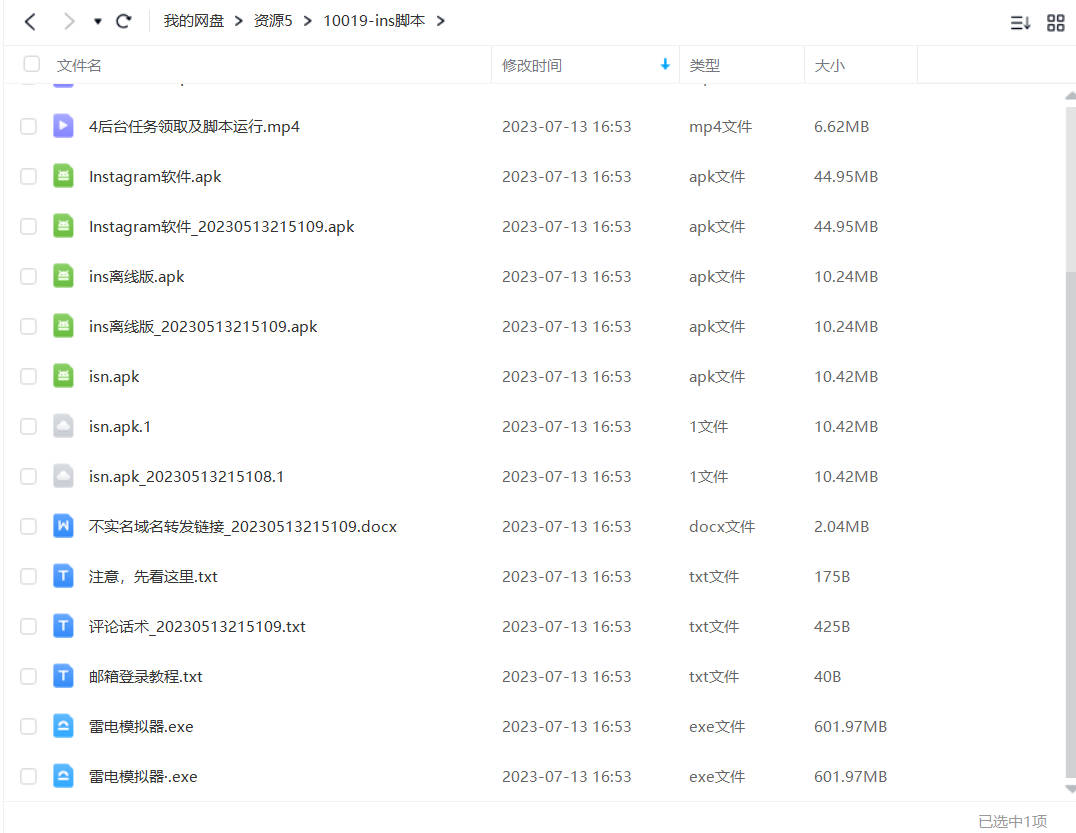
Task: Switch to grid view icon
Action: 1055,23
